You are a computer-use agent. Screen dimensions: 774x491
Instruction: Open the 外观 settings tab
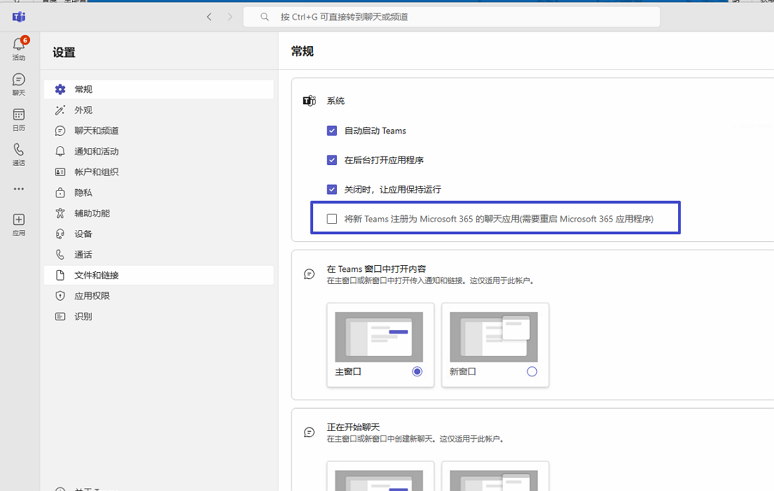point(158,110)
